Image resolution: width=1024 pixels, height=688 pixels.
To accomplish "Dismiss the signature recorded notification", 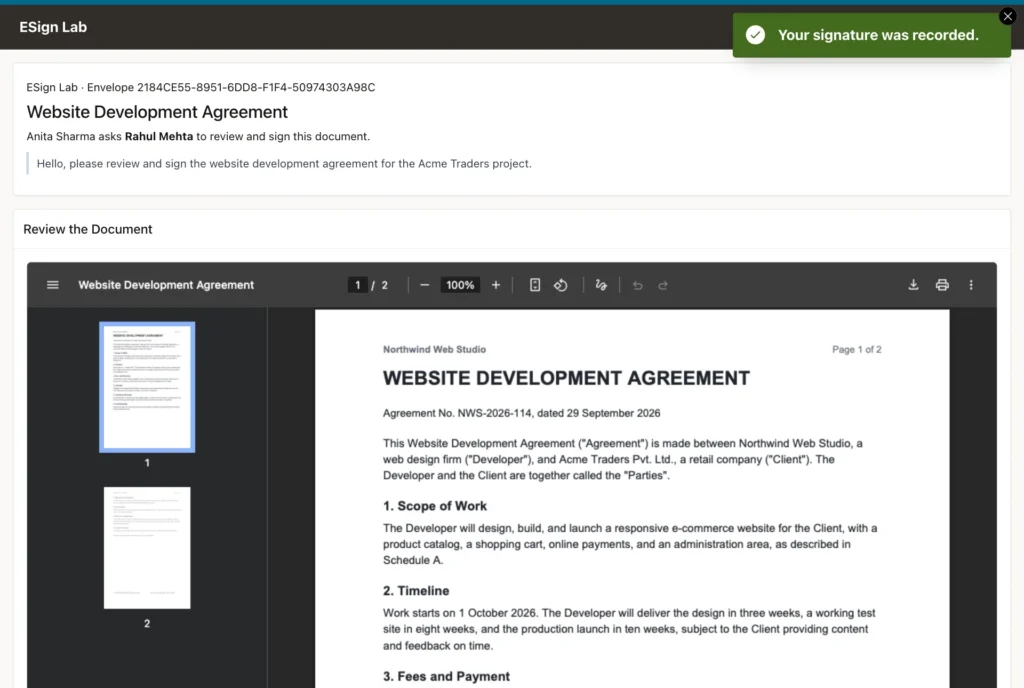I will pos(1008,16).
